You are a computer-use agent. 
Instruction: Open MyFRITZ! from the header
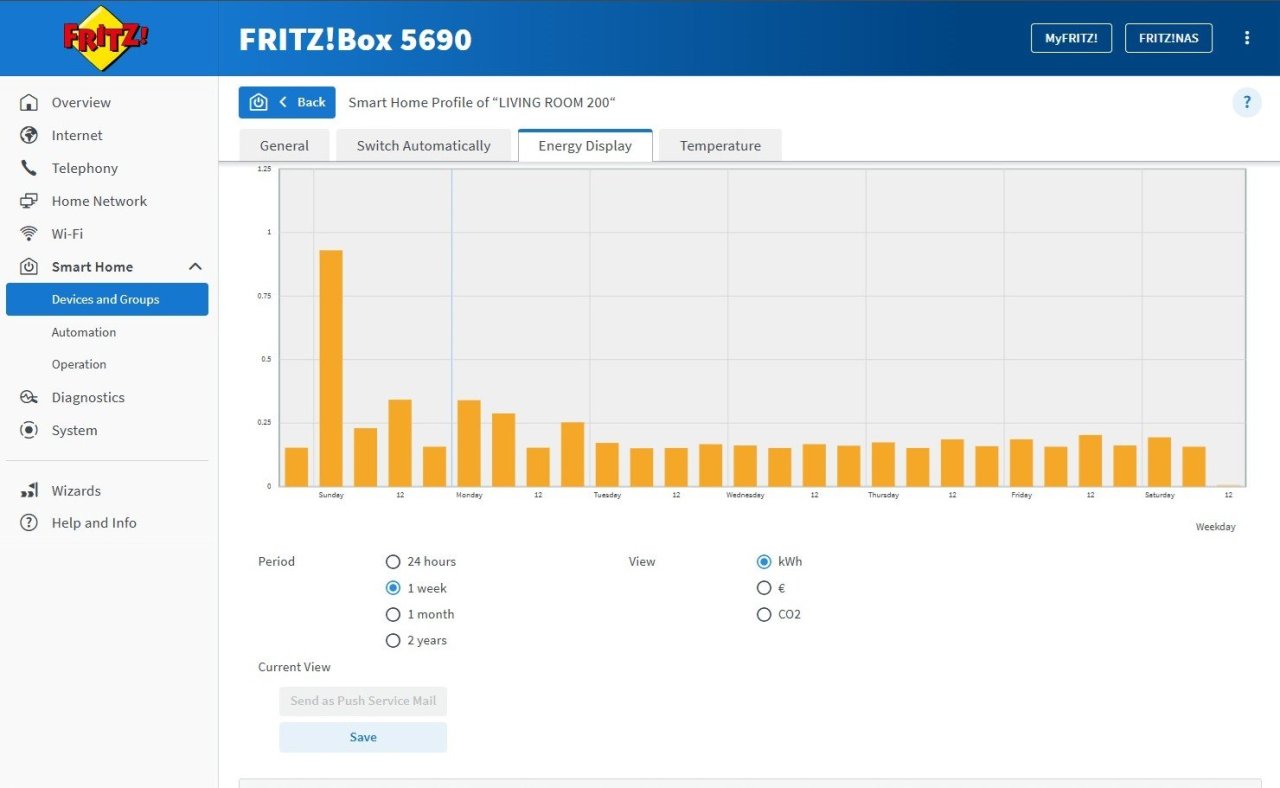[1071, 38]
